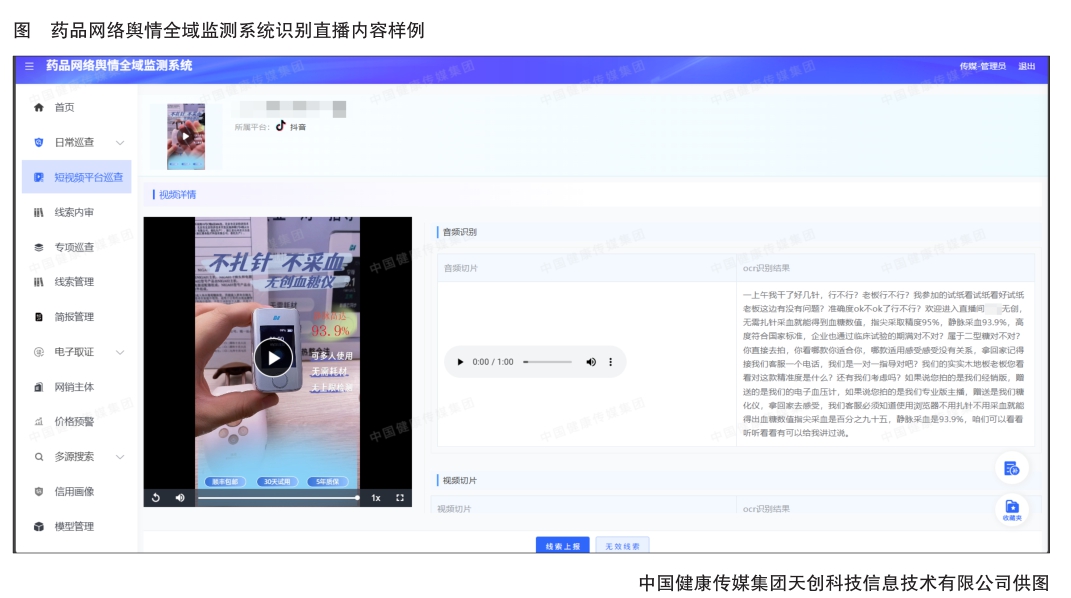1071x598 pixels.
Task: Play the audio clip in 音频切片
Action: pos(460,362)
